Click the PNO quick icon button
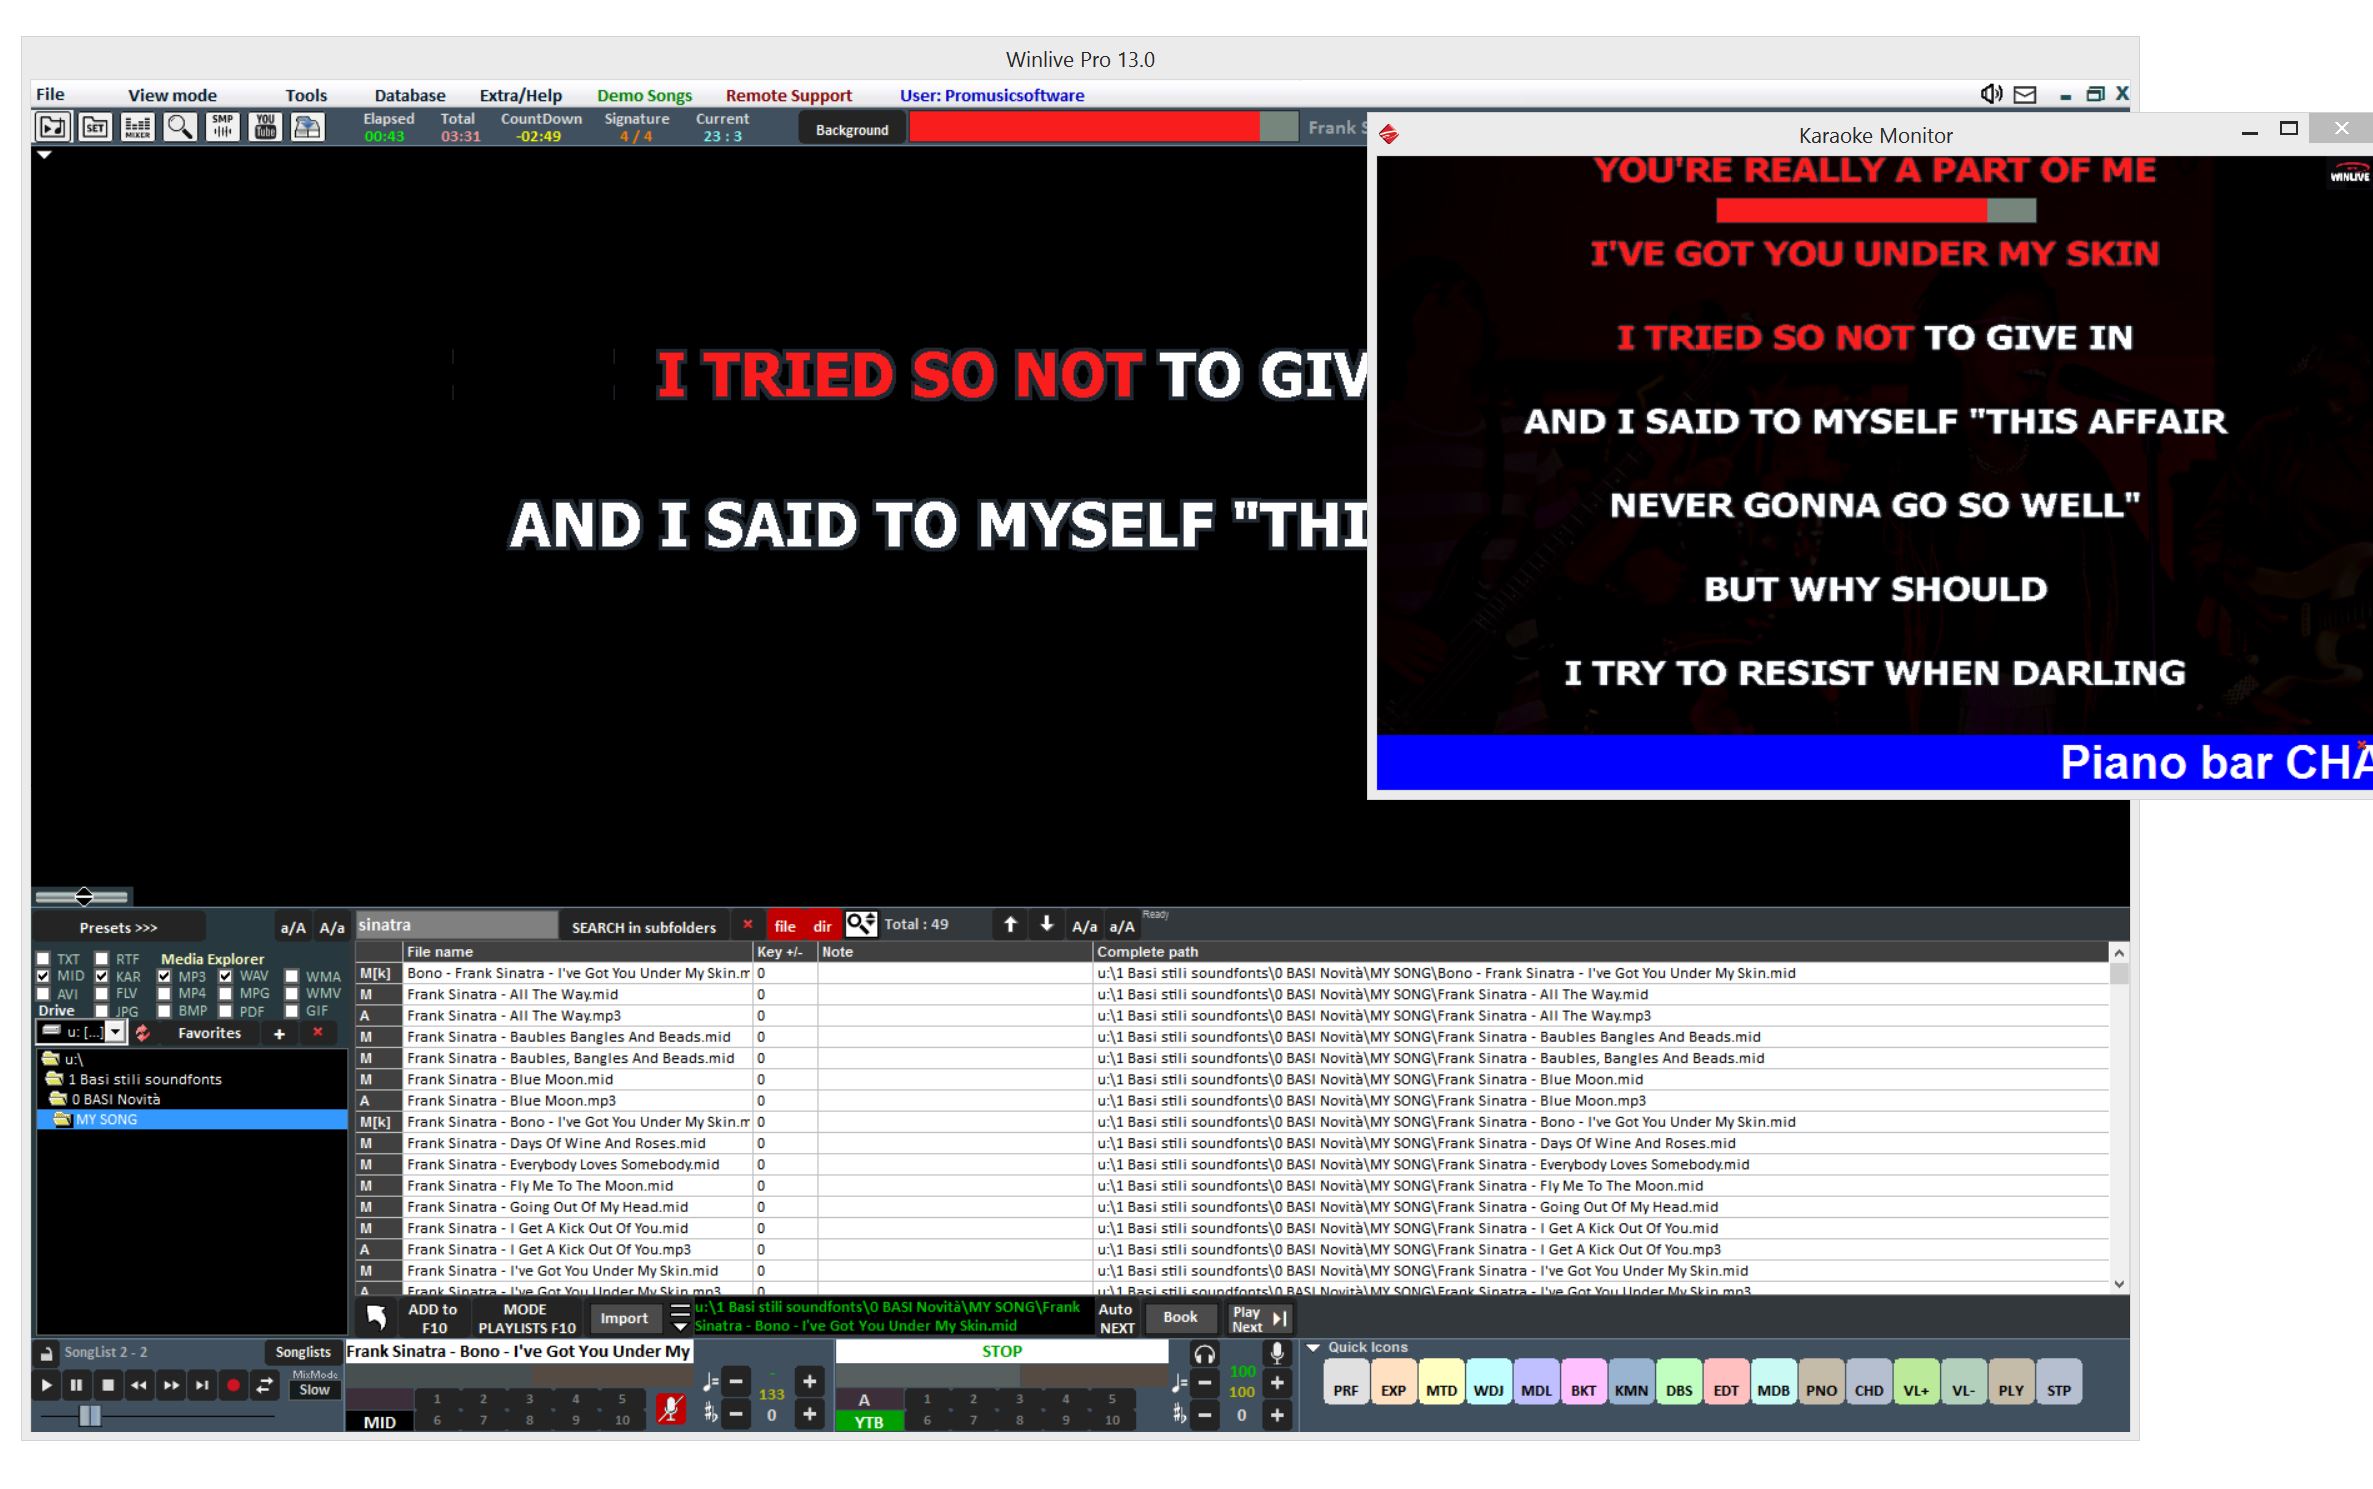This screenshot has width=2373, height=1489. click(1821, 1383)
